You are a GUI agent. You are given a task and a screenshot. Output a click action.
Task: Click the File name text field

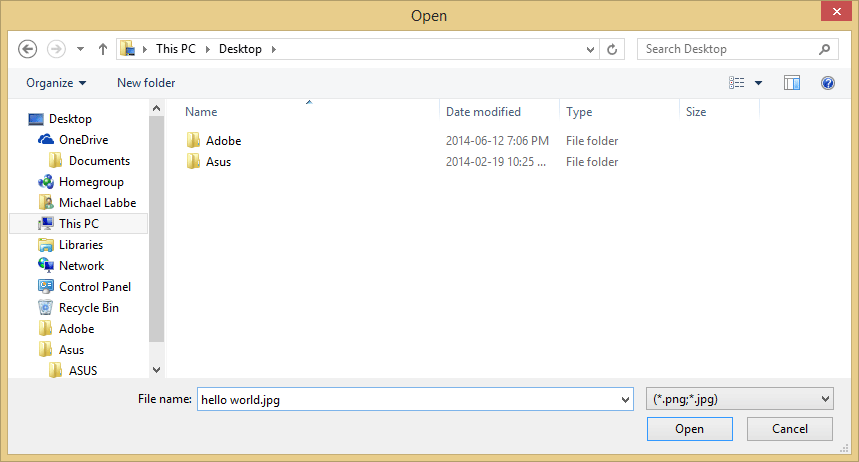tap(405, 399)
